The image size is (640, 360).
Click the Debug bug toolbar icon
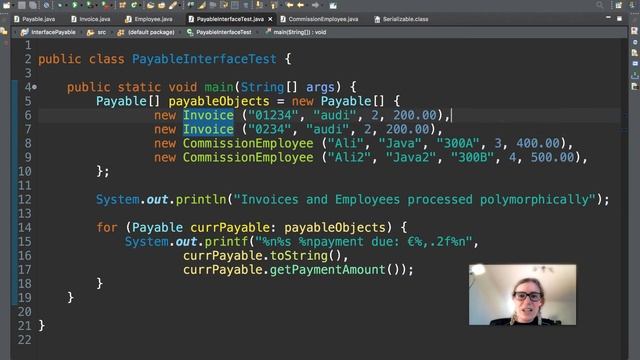[x=60, y=5]
